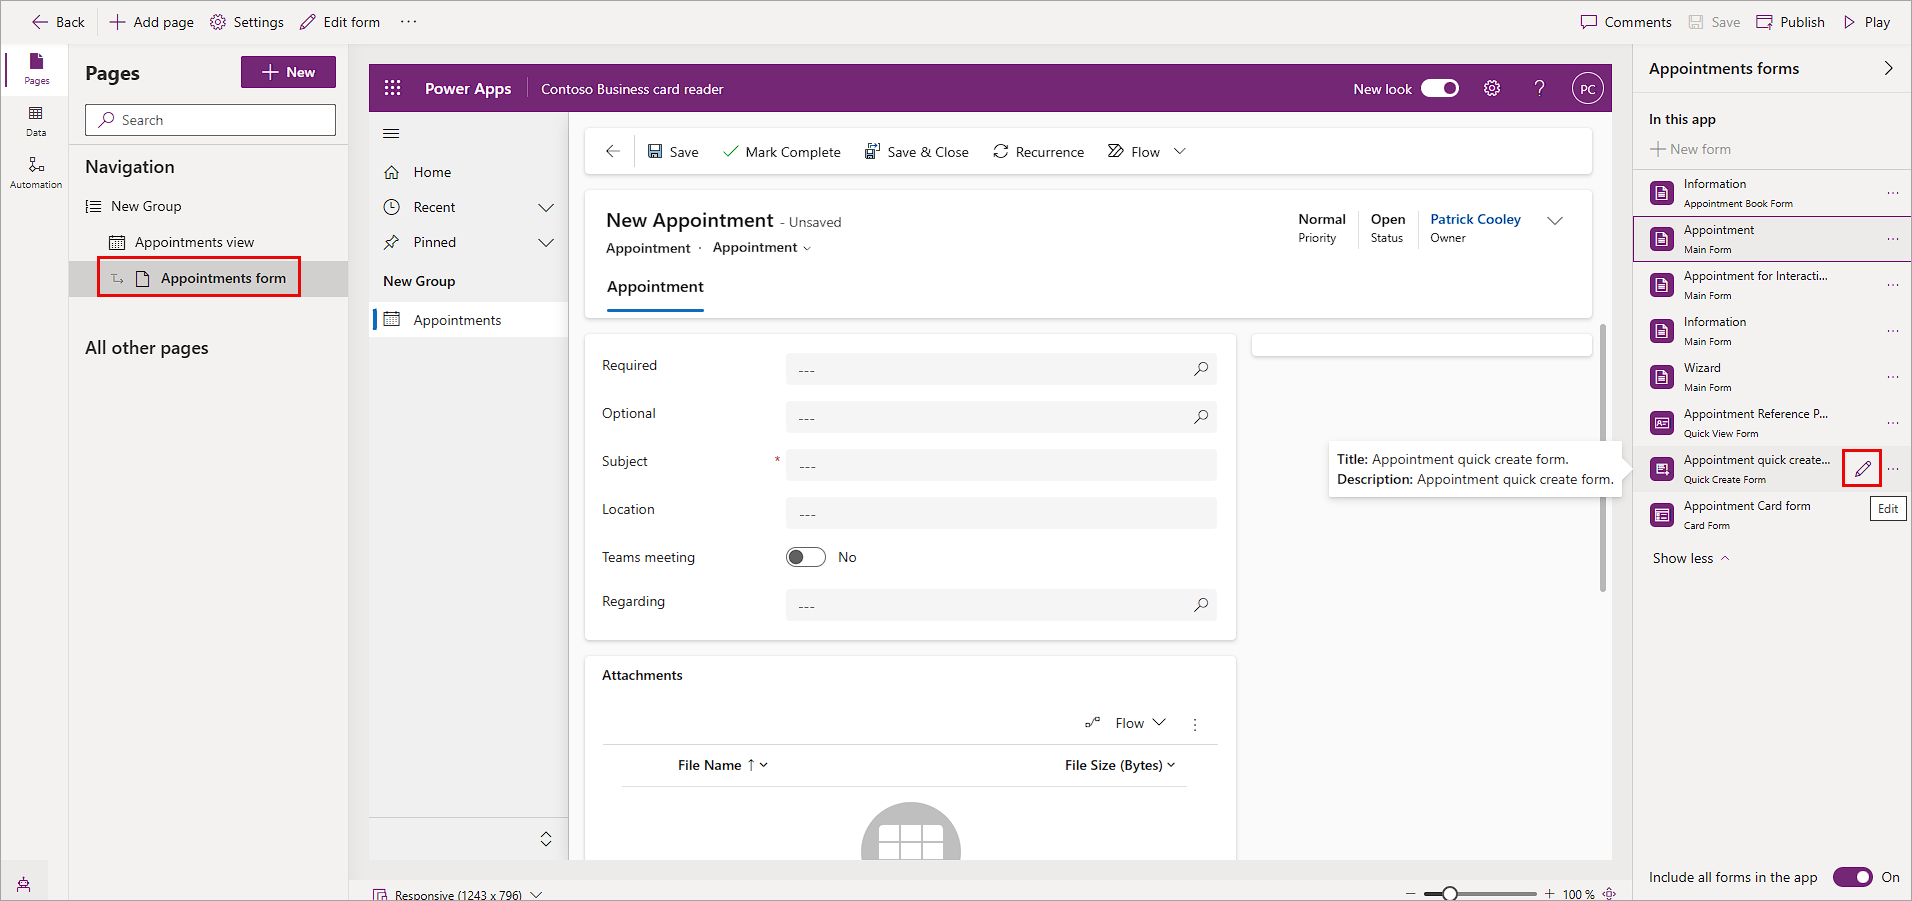Open more options for Wizard form

pyautogui.click(x=1893, y=377)
